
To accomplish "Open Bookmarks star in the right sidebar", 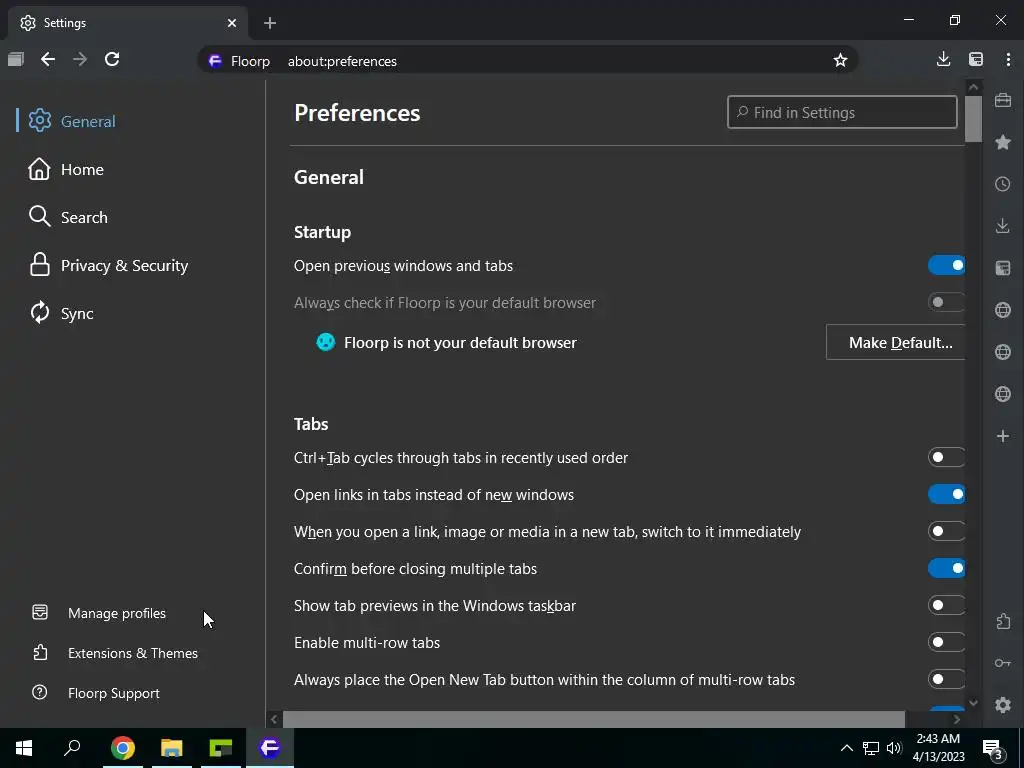I will click(1002, 142).
